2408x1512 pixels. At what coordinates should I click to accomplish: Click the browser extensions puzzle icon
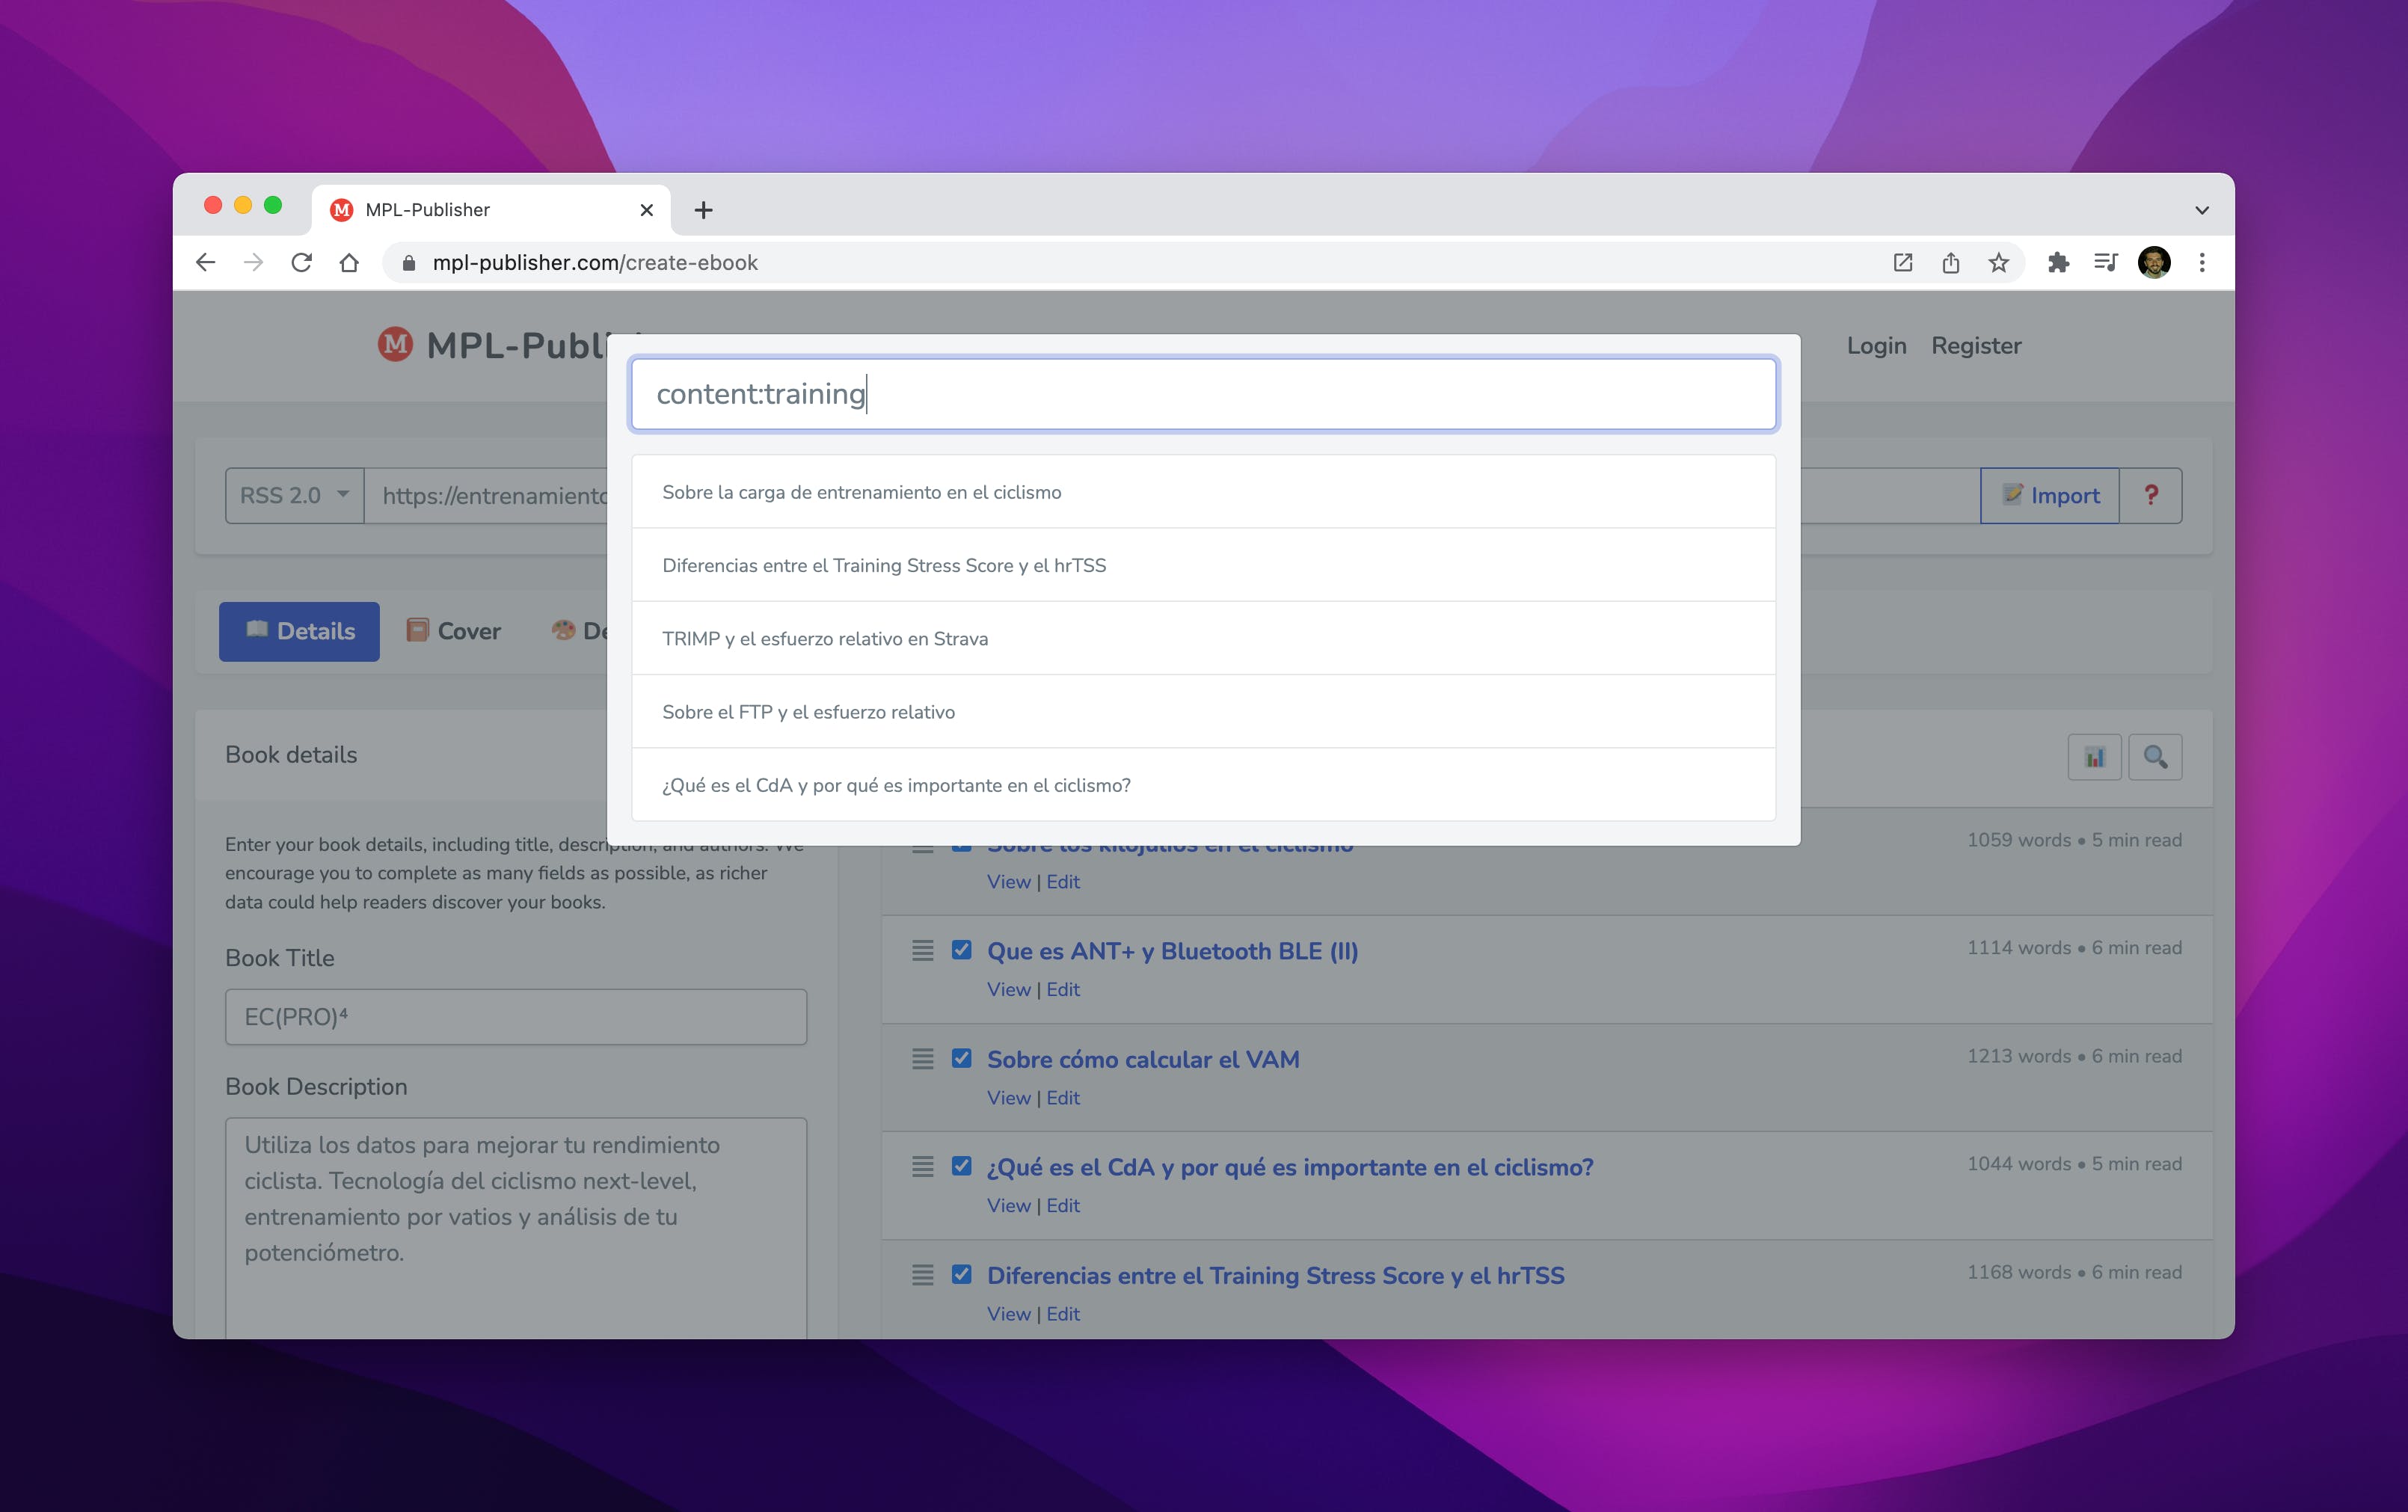click(2057, 263)
